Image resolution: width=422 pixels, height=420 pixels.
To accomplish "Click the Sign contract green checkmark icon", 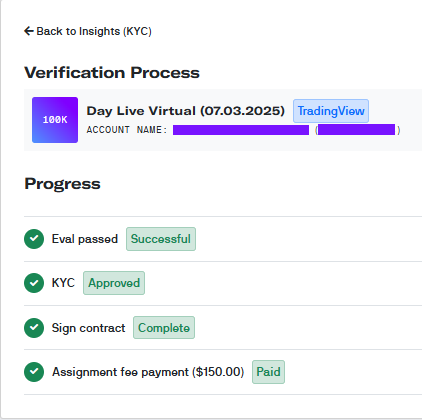I will pyautogui.click(x=34, y=328).
